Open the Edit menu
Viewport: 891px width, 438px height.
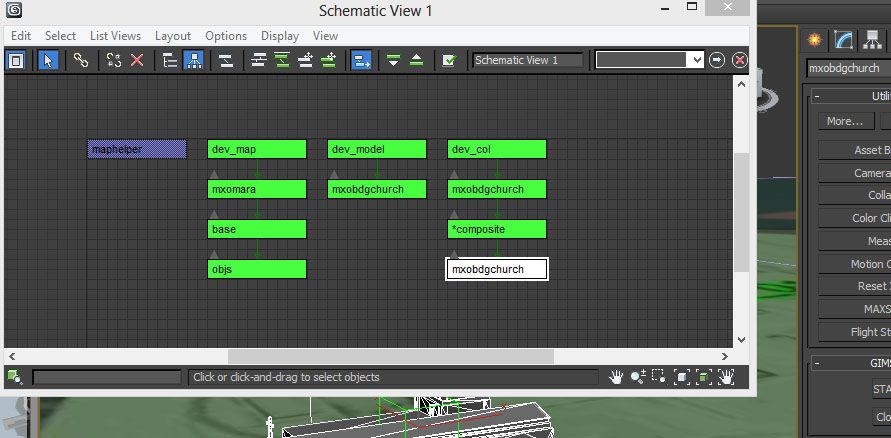click(x=21, y=36)
